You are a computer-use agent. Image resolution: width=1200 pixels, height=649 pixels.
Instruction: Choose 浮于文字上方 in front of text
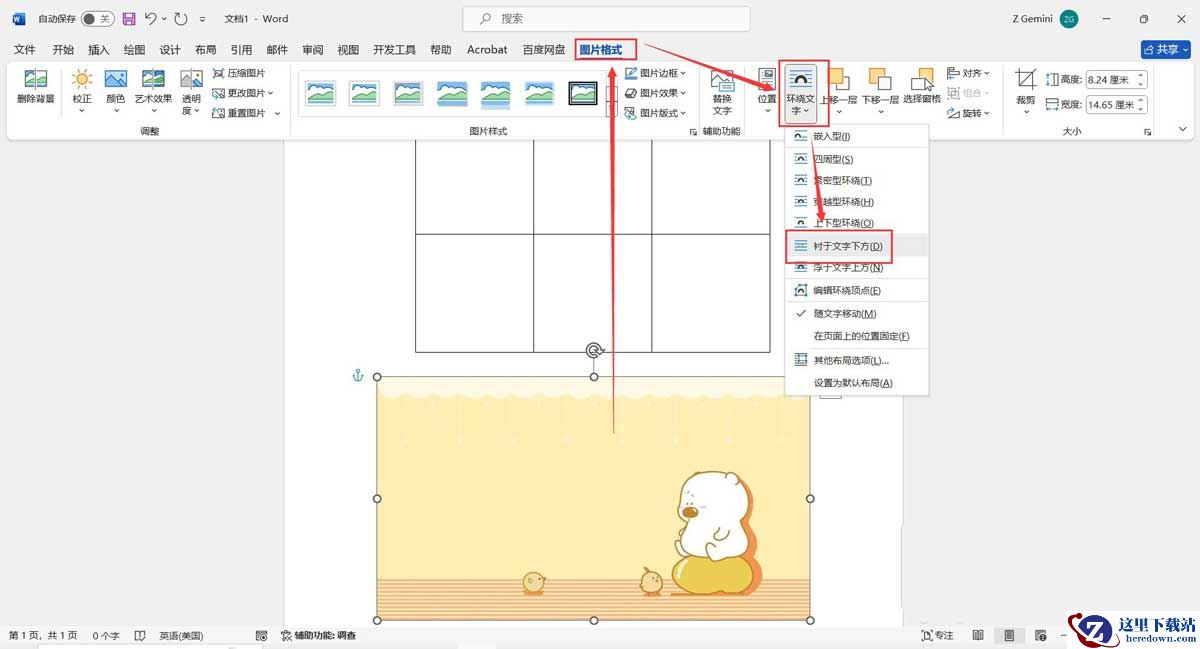[x=857, y=267]
